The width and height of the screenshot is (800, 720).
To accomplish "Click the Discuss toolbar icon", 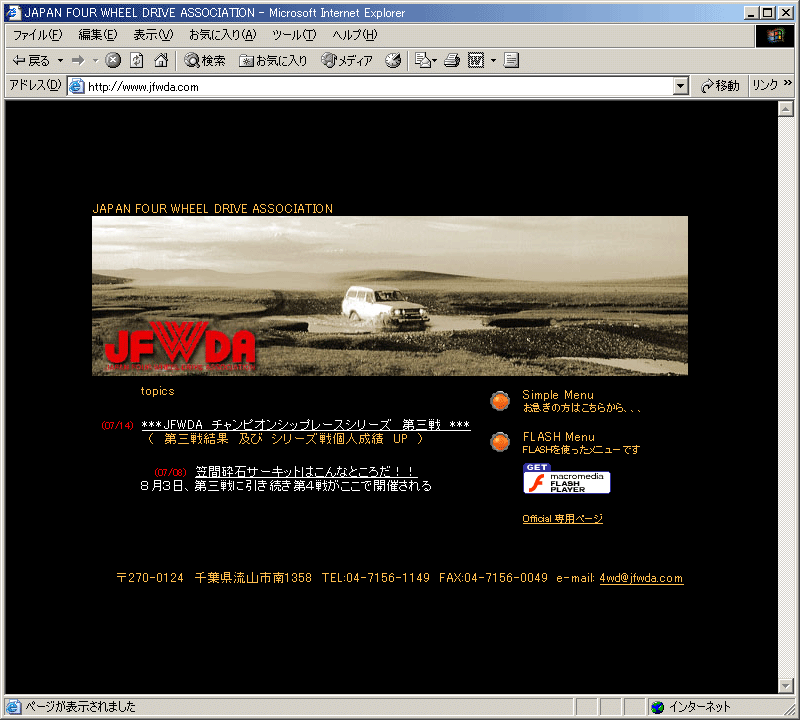I will (x=511, y=61).
